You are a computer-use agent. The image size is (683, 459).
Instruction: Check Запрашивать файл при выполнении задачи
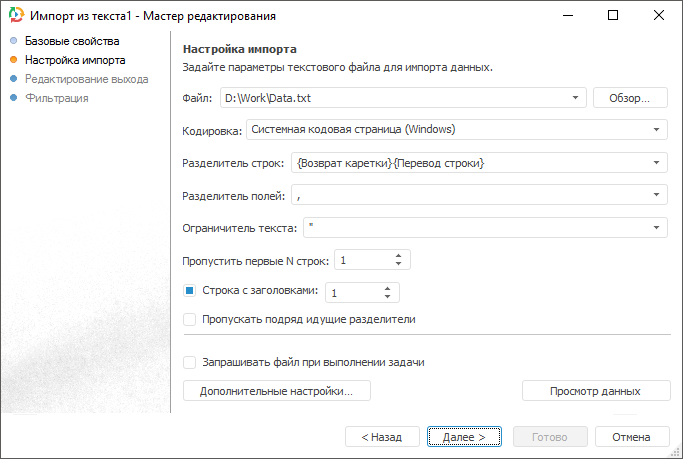pos(190,362)
